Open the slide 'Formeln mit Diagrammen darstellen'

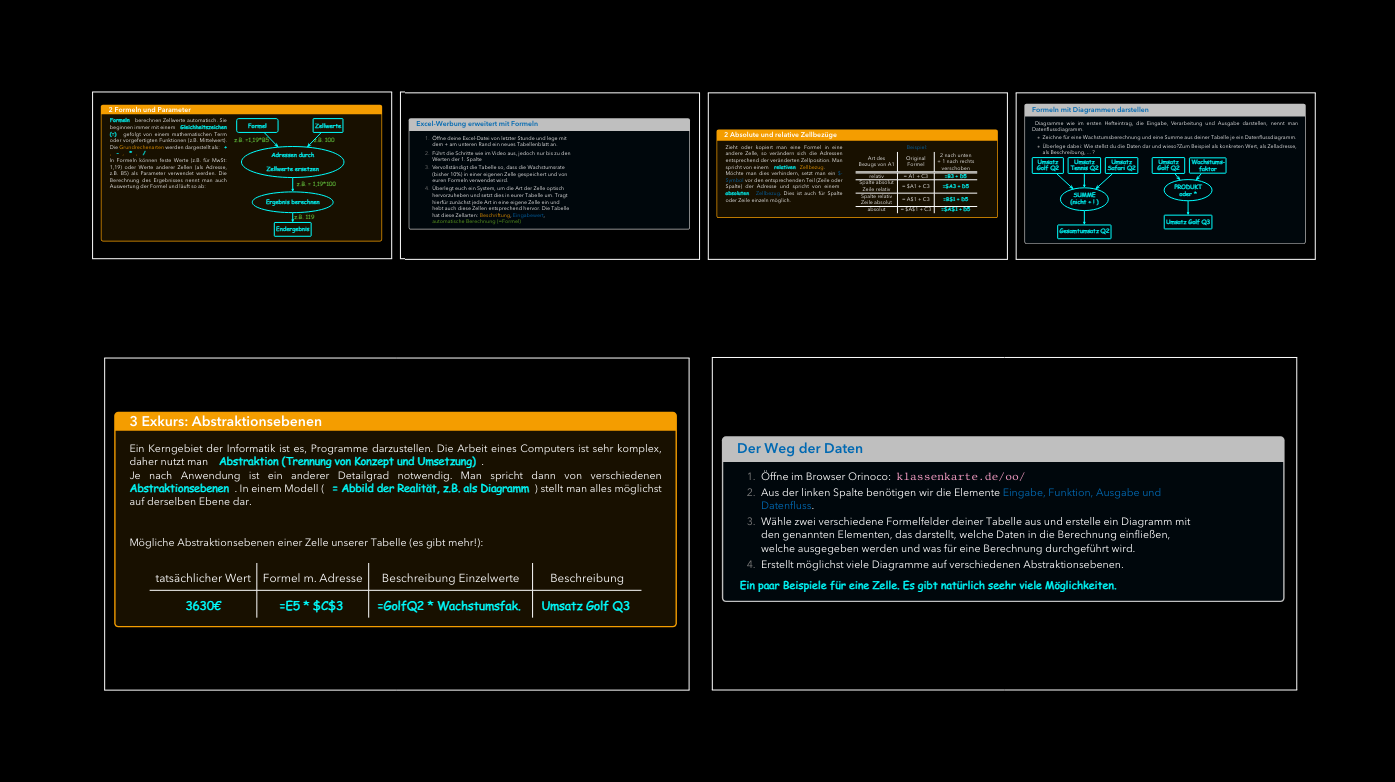(1165, 175)
